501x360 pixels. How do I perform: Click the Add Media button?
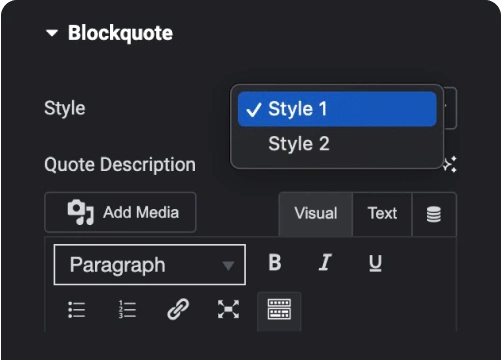(120, 212)
